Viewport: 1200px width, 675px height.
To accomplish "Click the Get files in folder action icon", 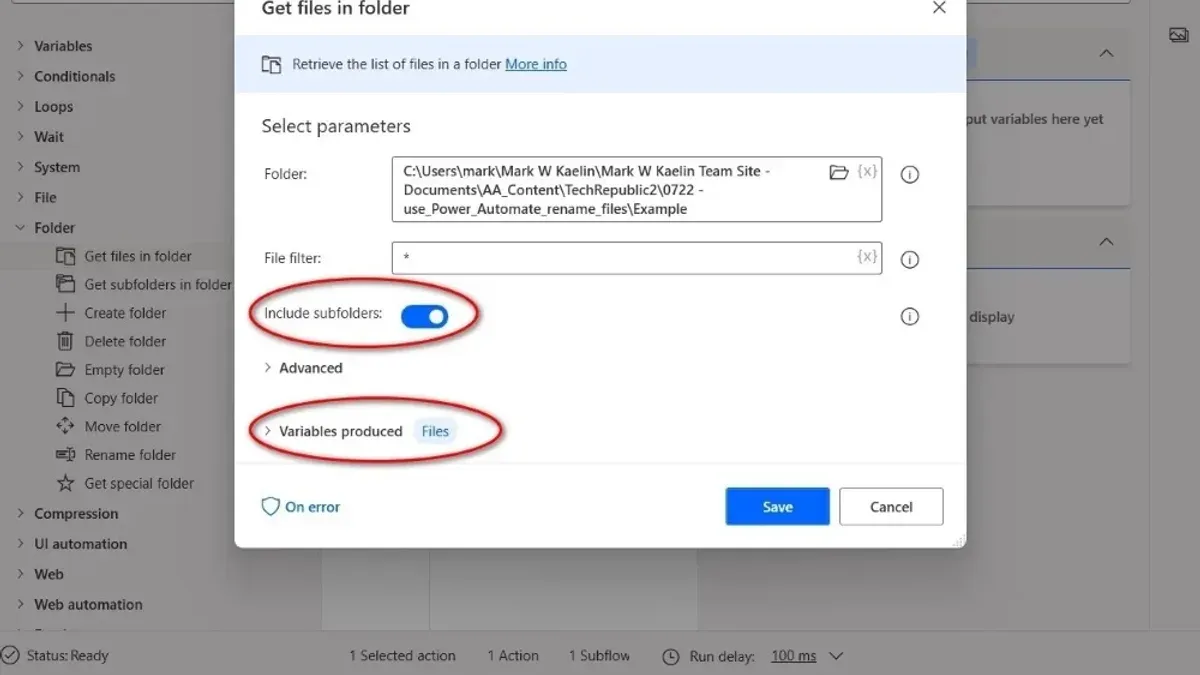I will (x=65, y=256).
